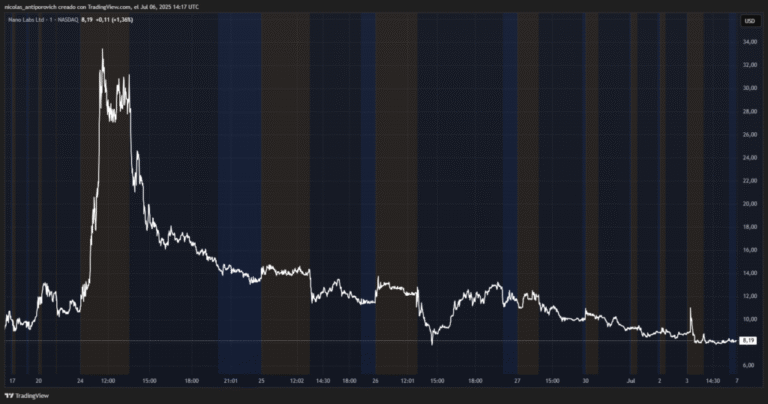
Task: Click the 26 date label on time axis
Action: (375, 380)
